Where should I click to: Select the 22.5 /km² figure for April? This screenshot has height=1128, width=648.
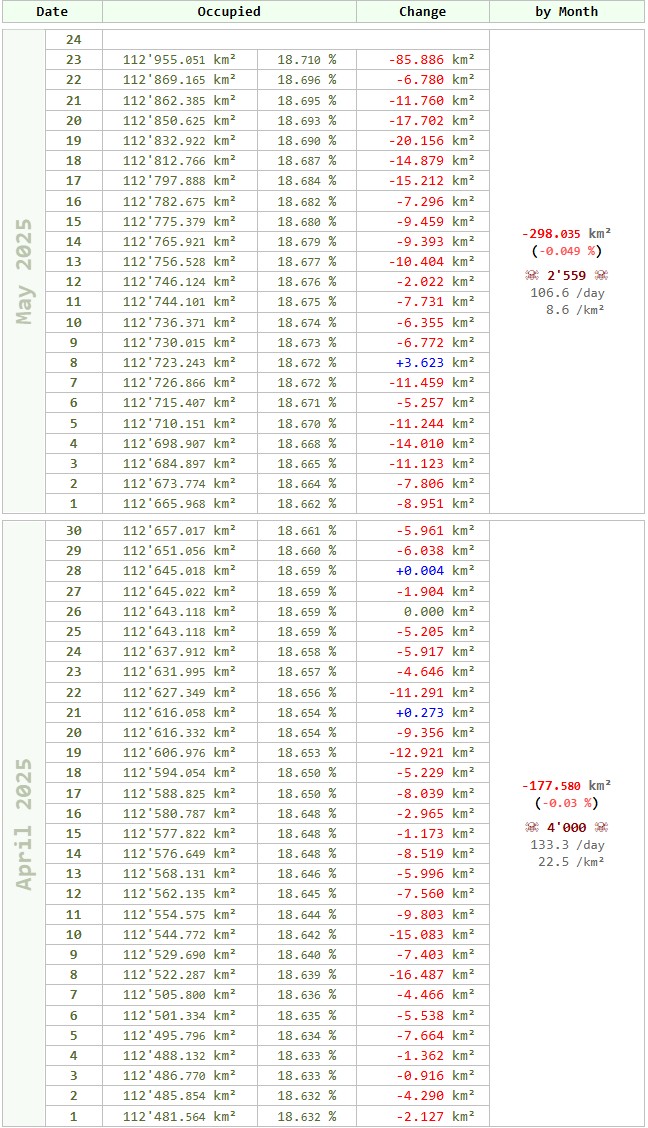pos(566,862)
